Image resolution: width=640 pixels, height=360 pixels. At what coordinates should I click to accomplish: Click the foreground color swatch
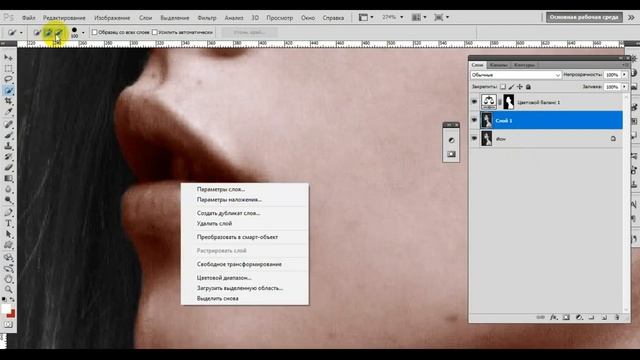(x=6, y=309)
